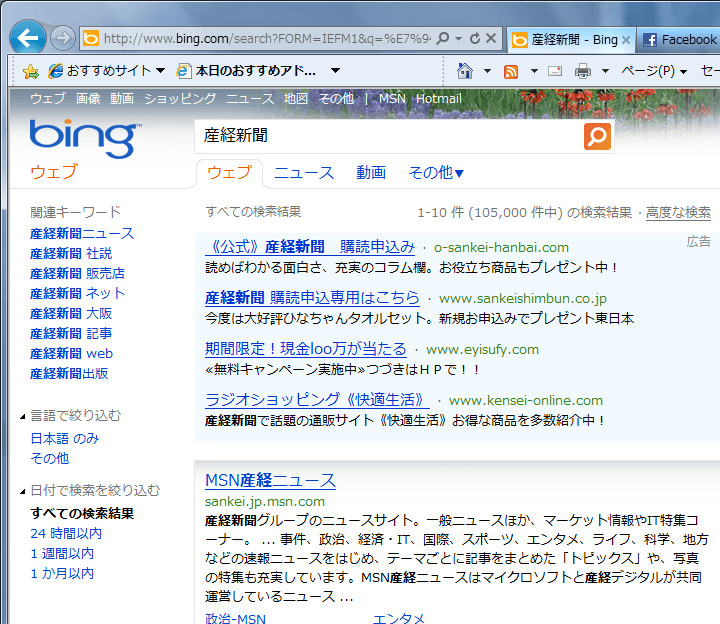
Task: Open 期間限定！現金loo万が当たる link
Action: [306, 349]
